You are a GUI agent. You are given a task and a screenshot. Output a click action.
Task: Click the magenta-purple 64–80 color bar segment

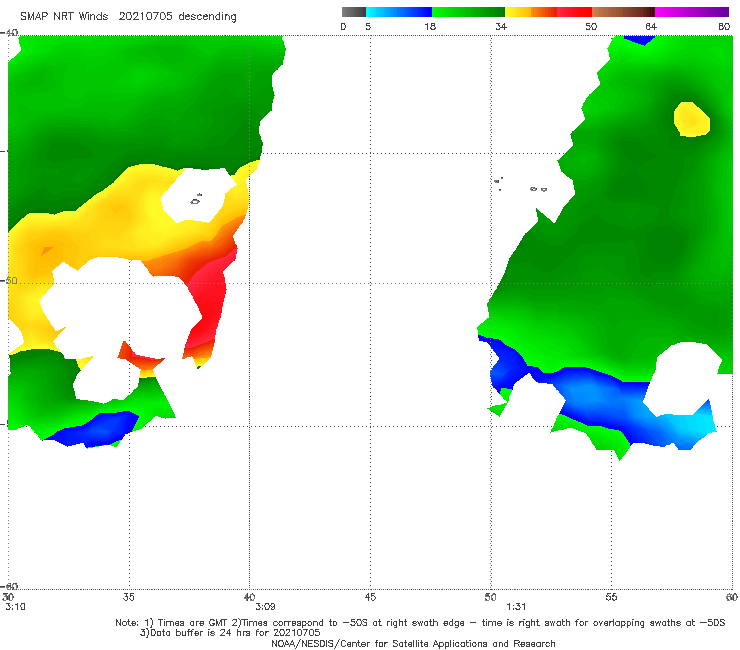(x=692, y=12)
